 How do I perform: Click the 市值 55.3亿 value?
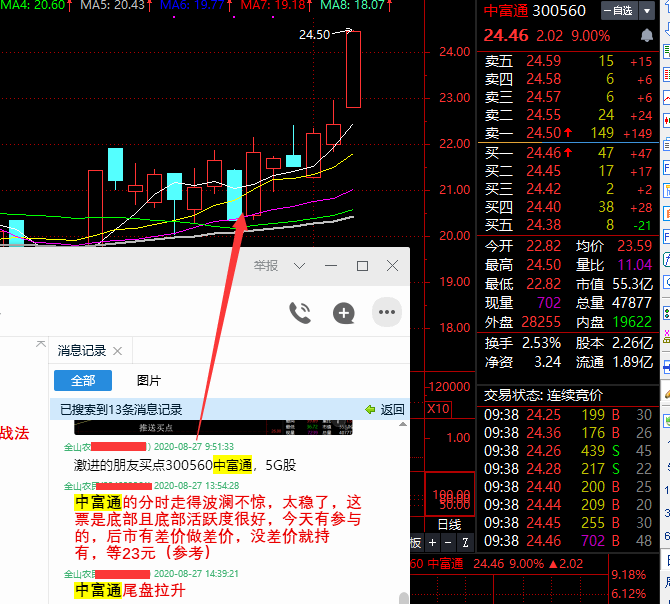[x=632, y=284]
